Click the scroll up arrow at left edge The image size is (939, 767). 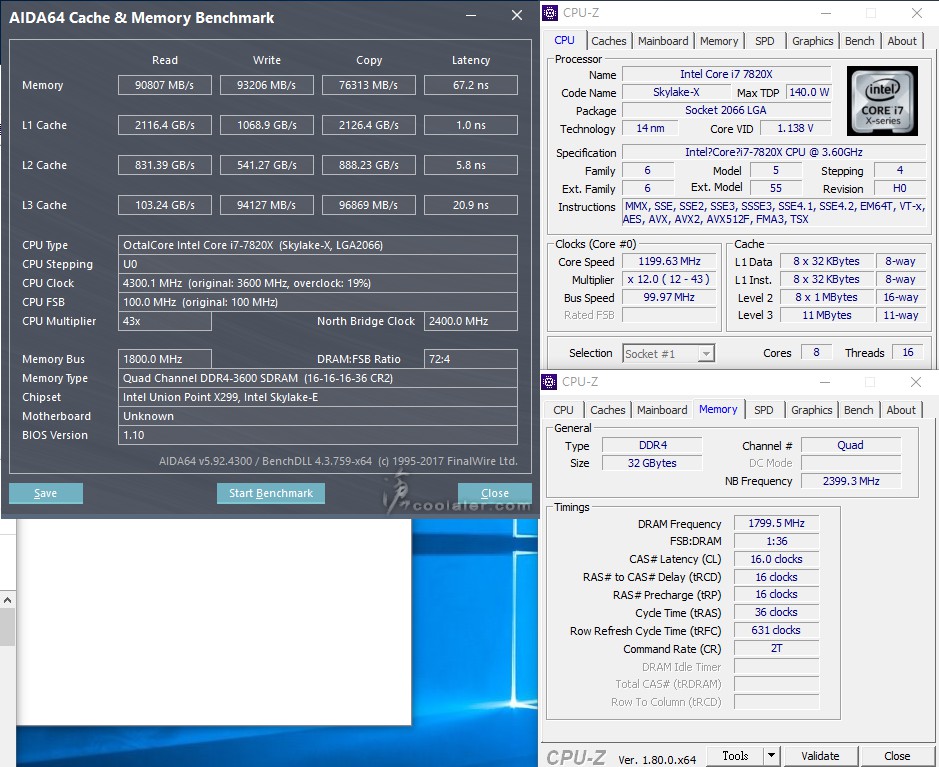click(7, 599)
